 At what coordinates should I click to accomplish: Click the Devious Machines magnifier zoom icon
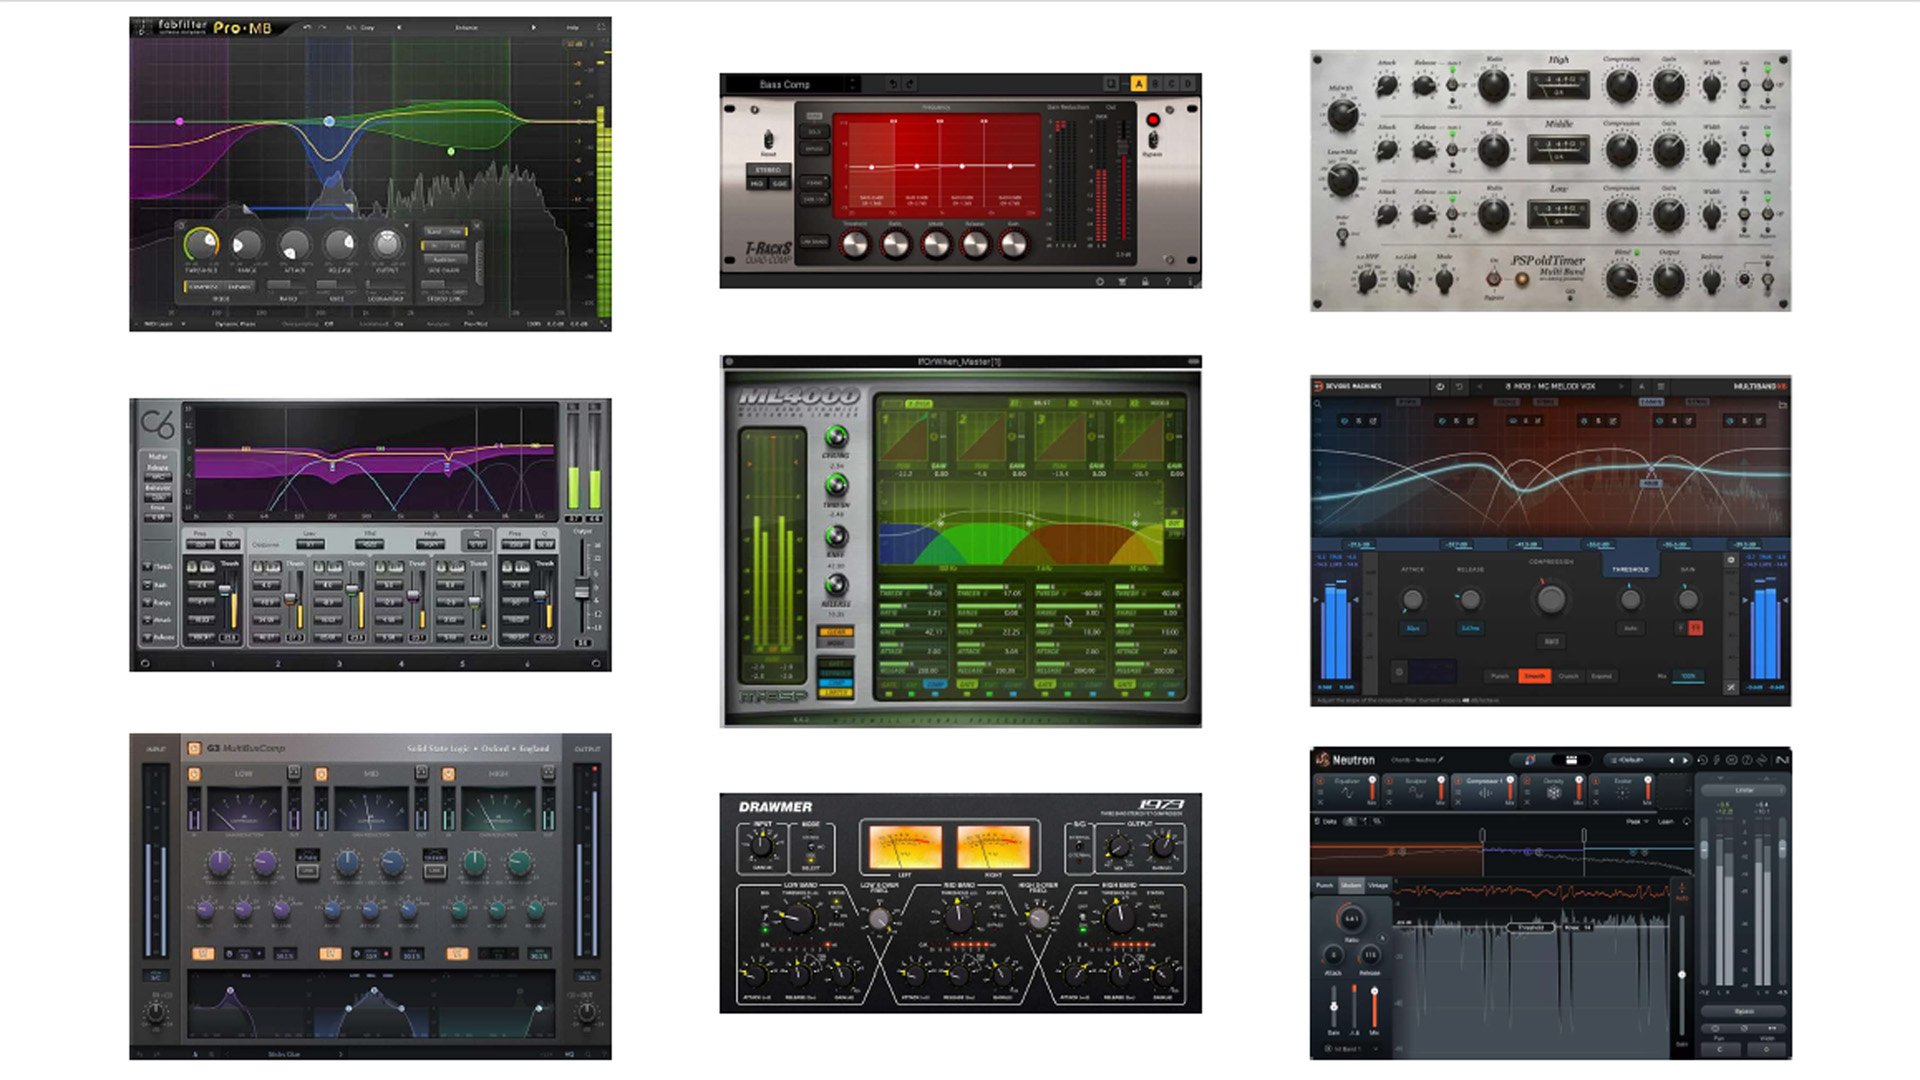coord(1318,404)
